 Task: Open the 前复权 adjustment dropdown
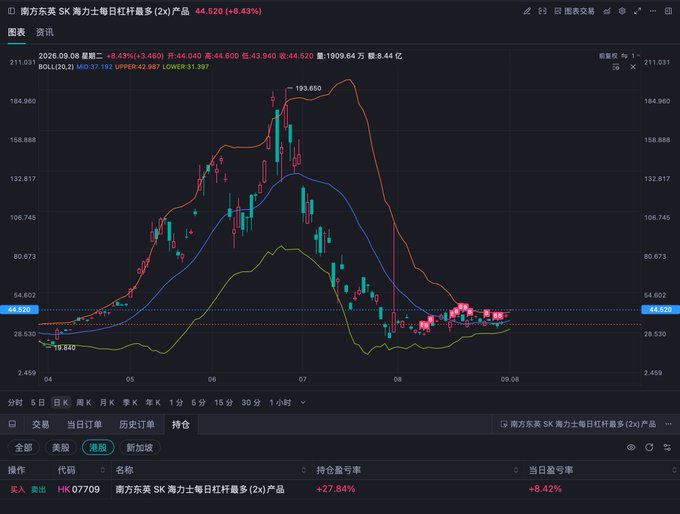coord(608,56)
